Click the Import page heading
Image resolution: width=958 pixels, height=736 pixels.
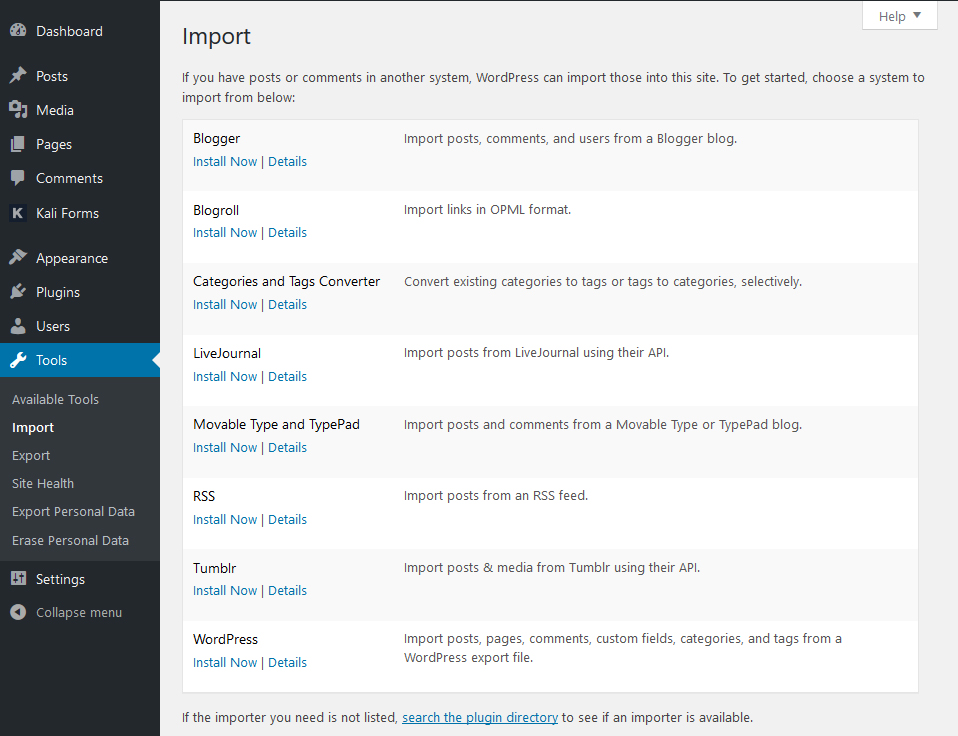[x=216, y=37]
